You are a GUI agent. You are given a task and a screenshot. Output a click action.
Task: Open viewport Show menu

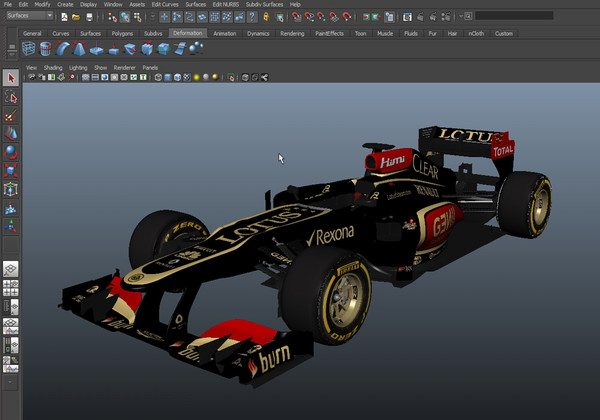(101, 68)
